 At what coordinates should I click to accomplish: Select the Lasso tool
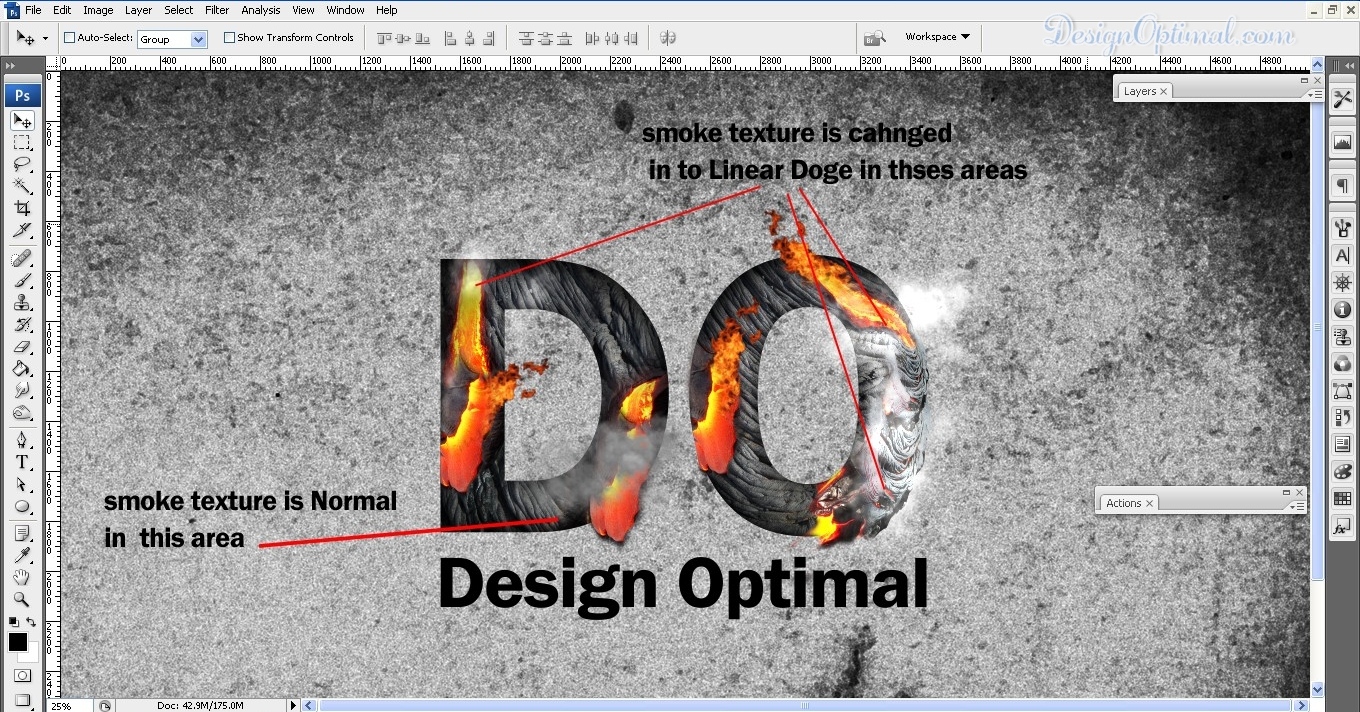pyautogui.click(x=22, y=165)
